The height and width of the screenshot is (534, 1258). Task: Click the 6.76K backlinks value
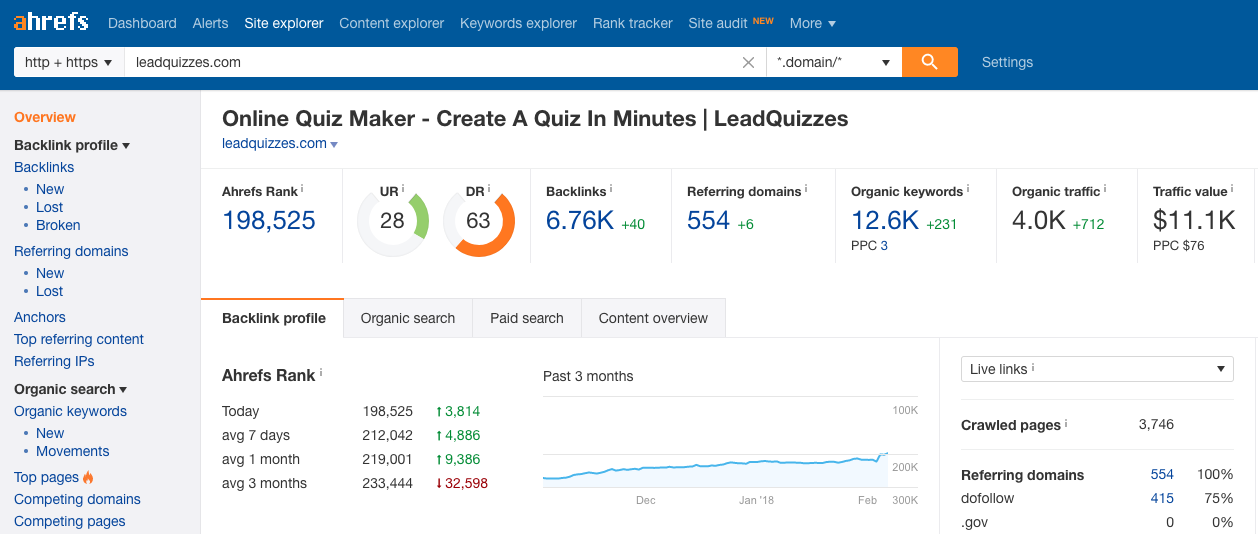click(x=580, y=221)
